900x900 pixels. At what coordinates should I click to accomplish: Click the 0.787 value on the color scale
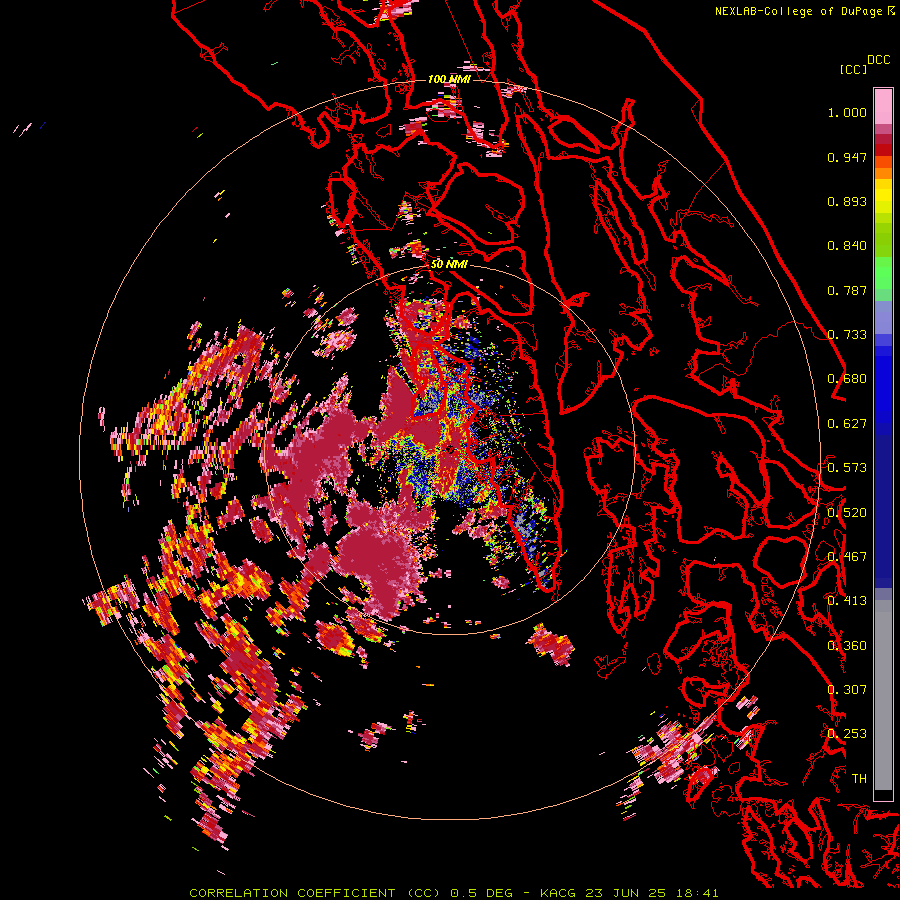click(847, 290)
